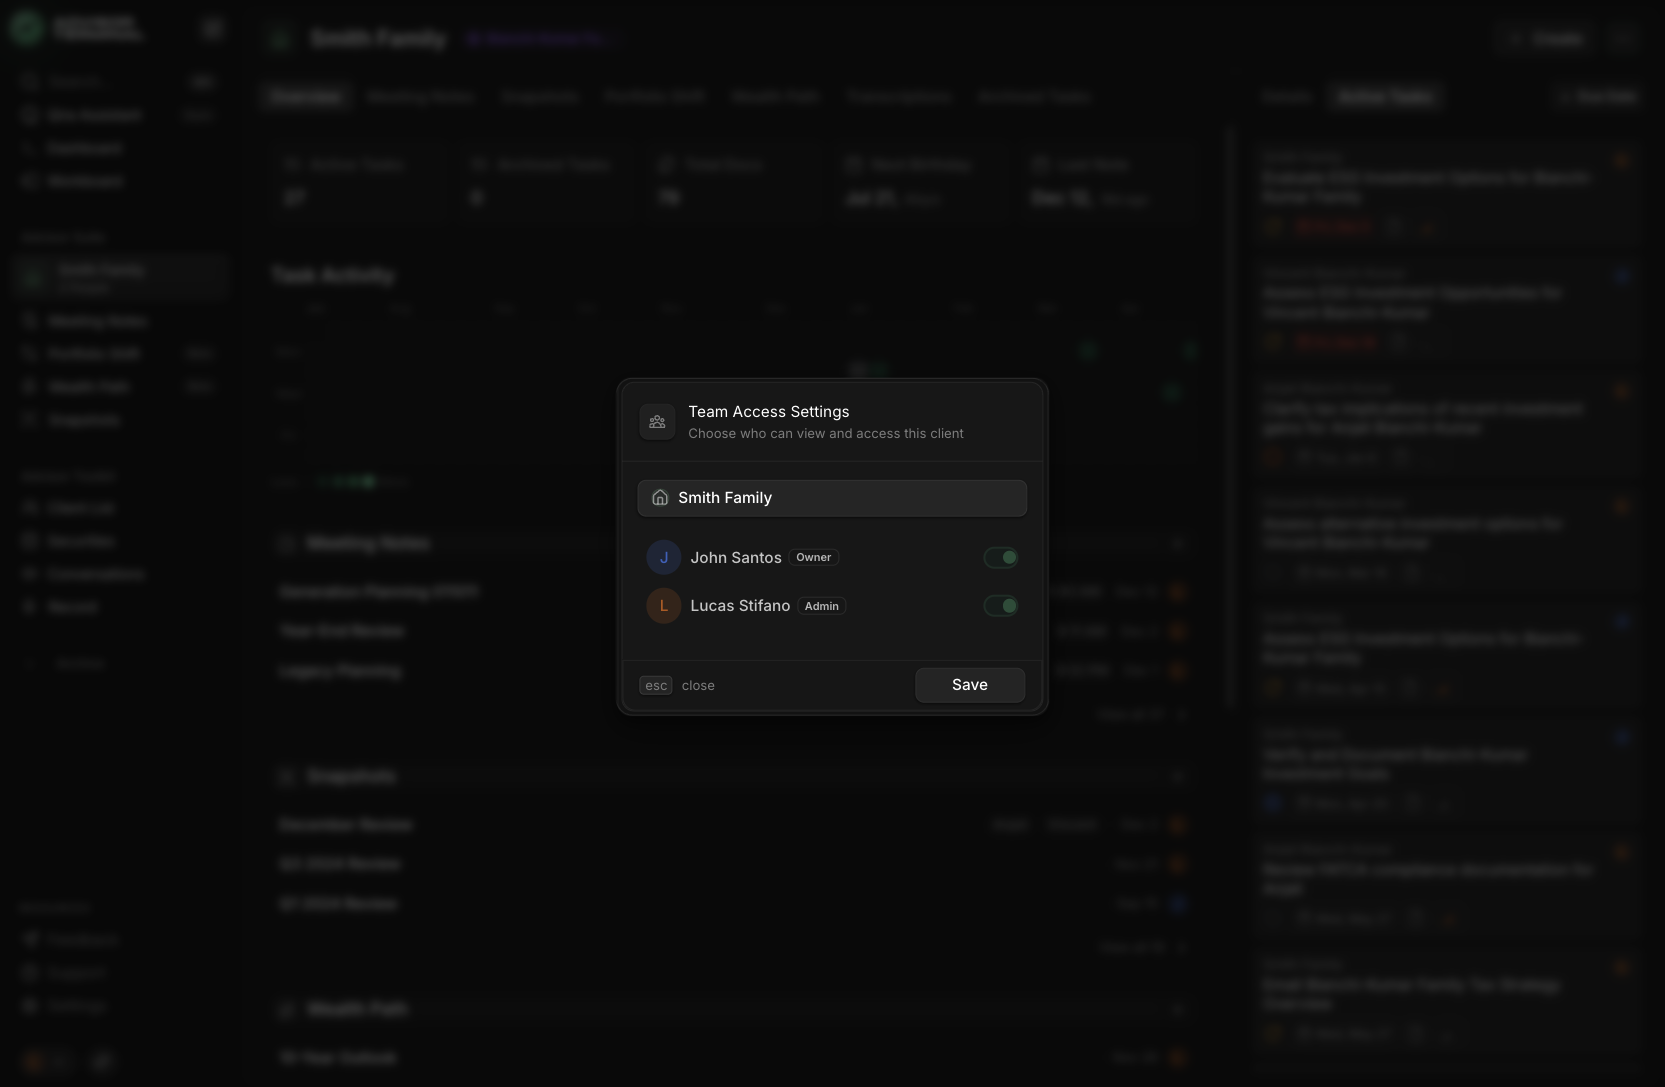Image resolution: width=1665 pixels, height=1087 pixels.
Task: Click the home icon next to Smith Family
Action: pyautogui.click(x=660, y=498)
